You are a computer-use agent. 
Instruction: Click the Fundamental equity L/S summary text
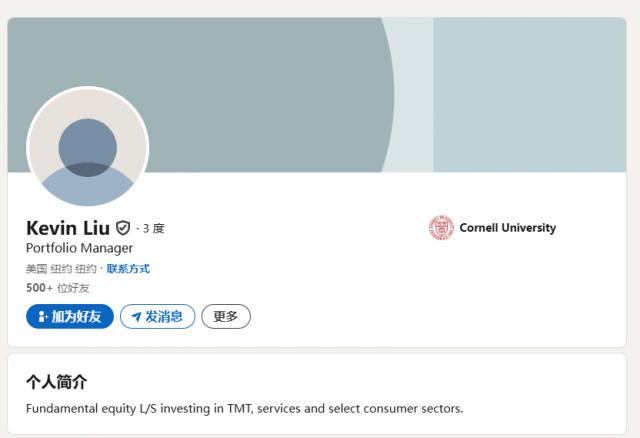click(x=244, y=408)
